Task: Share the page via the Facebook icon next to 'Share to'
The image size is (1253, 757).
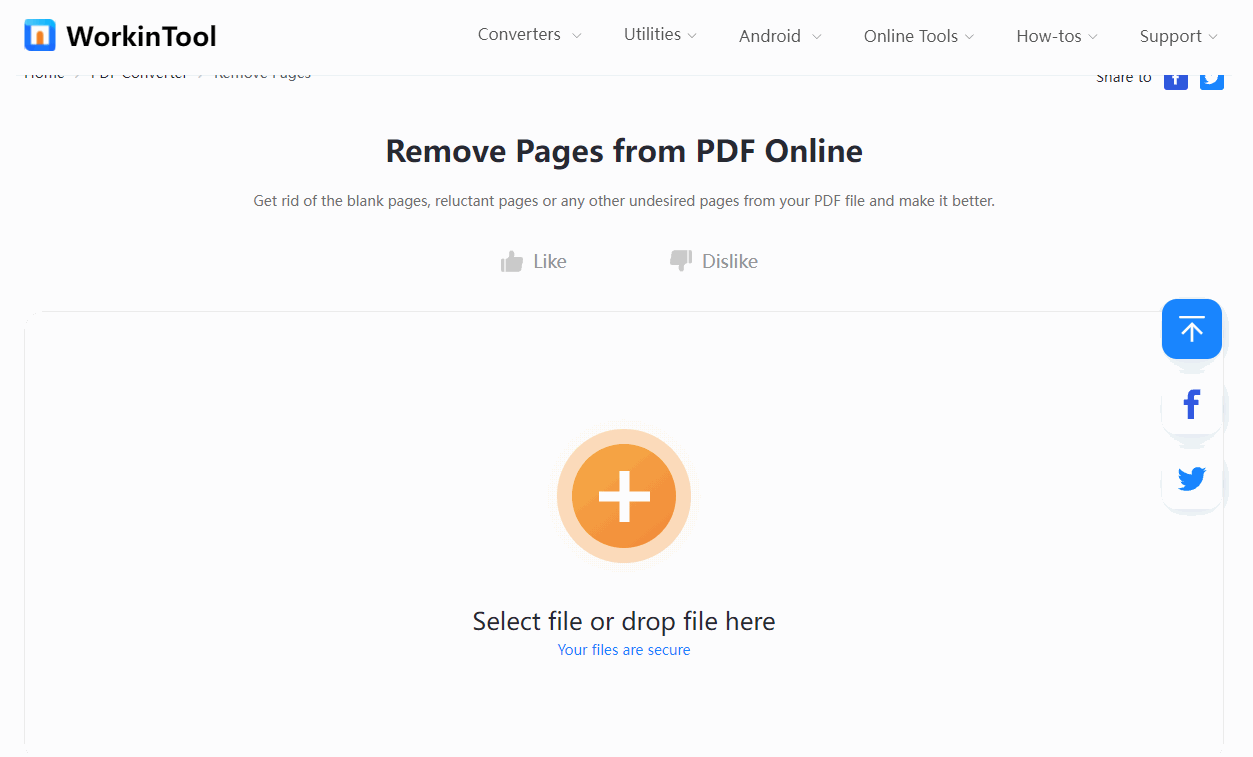Action: pos(1175,78)
